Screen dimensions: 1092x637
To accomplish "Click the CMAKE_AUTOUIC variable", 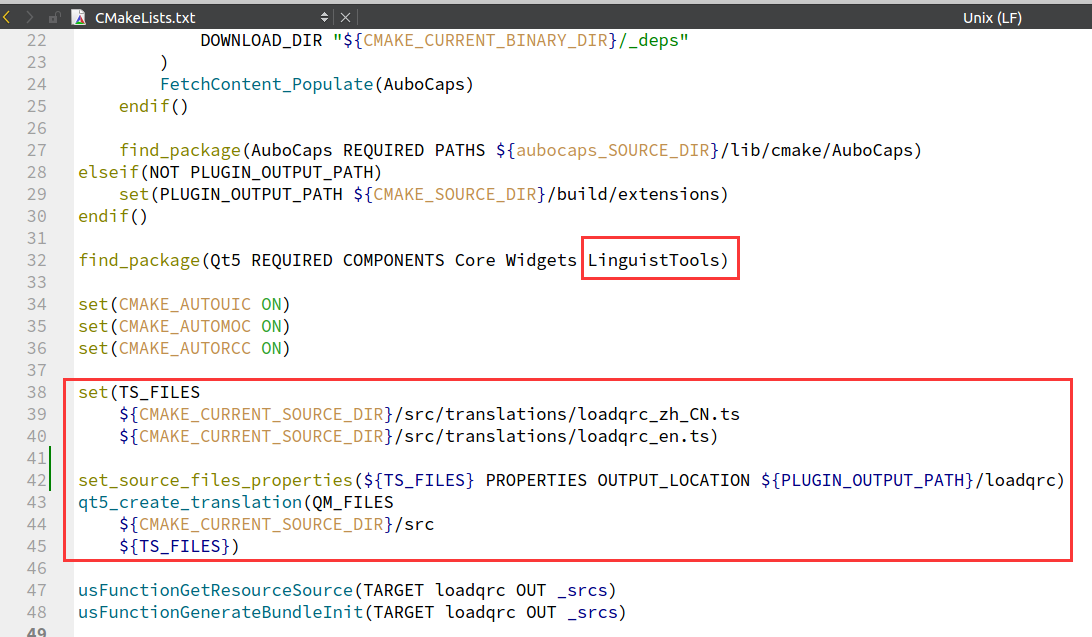I will [x=185, y=304].
